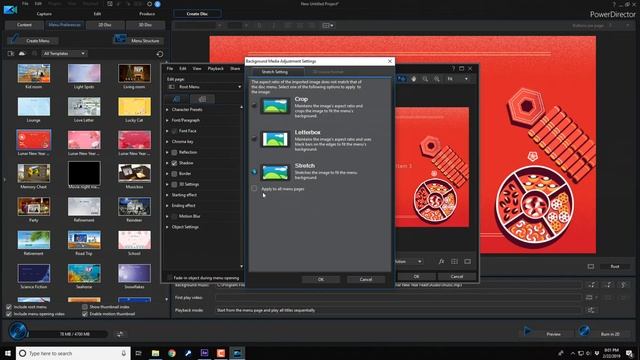The width and height of the screenshot is (640, 360).
Task: Click the Windows search box
Action: click(x=73, y=353)
